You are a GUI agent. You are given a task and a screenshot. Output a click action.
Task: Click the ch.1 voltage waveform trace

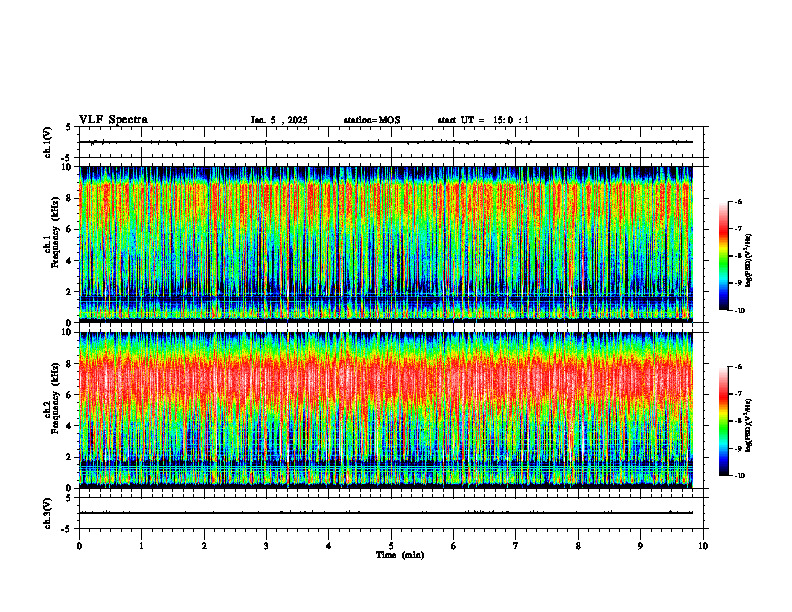coord(386,142)
